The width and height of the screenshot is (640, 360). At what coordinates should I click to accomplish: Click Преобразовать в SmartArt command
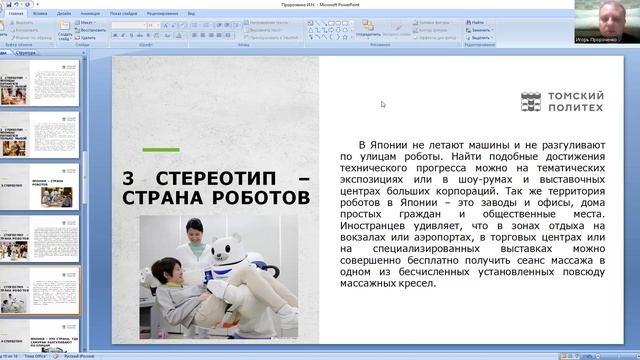click(x=271, y=38)
